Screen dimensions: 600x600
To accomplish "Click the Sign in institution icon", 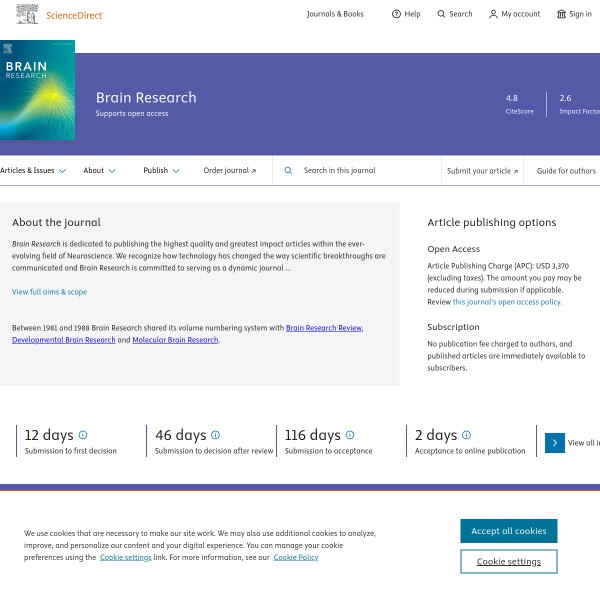I will pos(561,14).
